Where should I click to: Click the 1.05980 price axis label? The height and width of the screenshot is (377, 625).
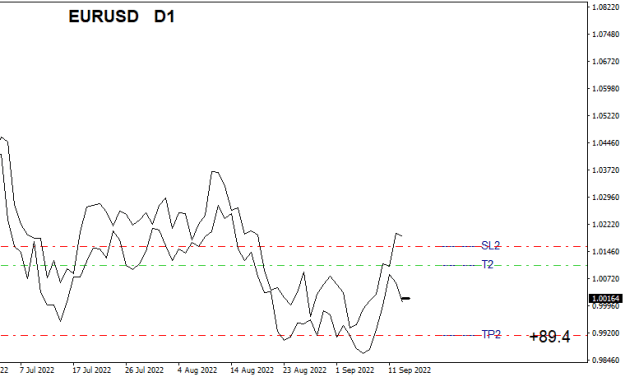click(x=606, y=88)
